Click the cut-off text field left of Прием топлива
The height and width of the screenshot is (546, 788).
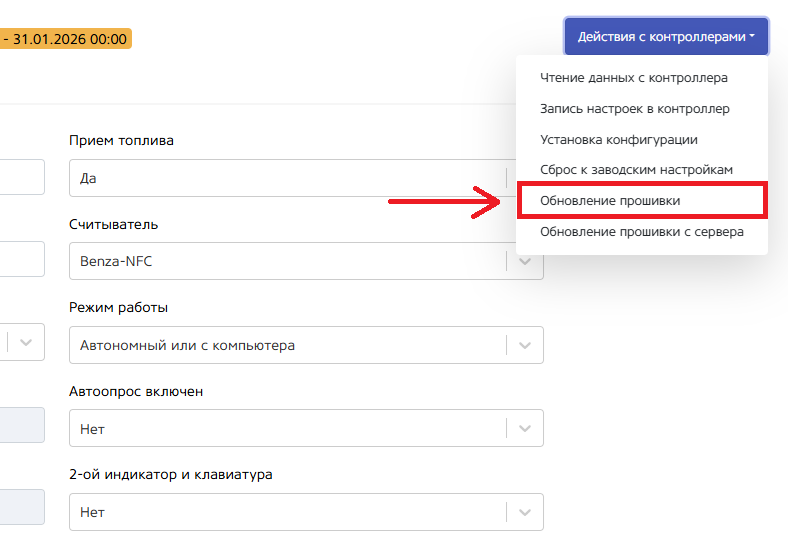click(x=20, y=176)
